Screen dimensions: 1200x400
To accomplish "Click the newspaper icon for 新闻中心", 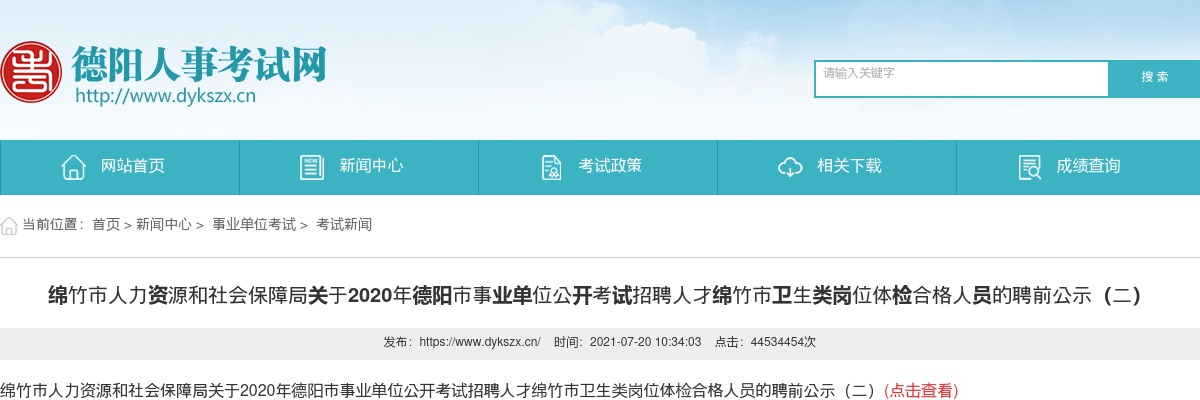I will coord(312,167).
